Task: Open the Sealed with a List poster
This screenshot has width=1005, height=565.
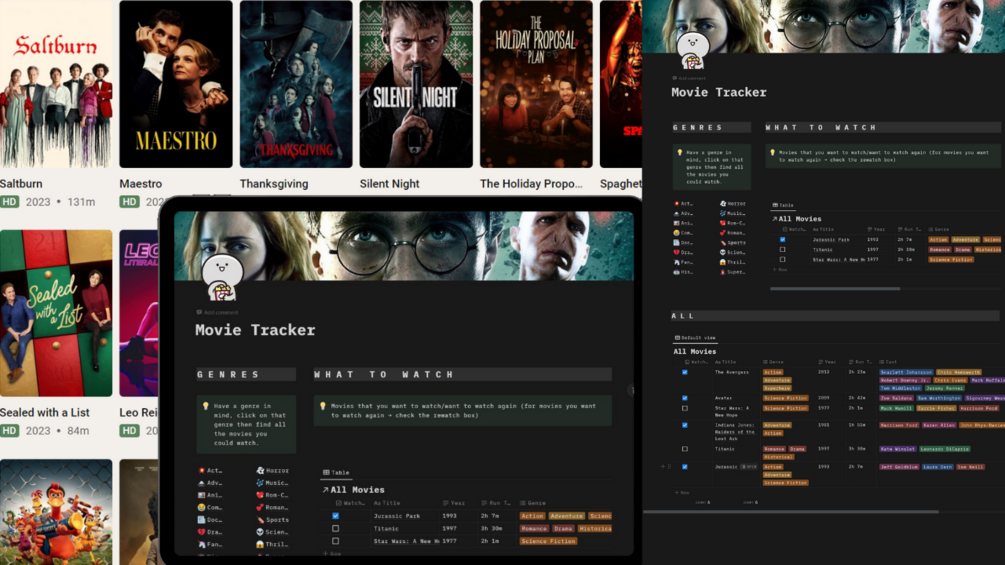Action: pyautogui.click(x=56, y=313)
